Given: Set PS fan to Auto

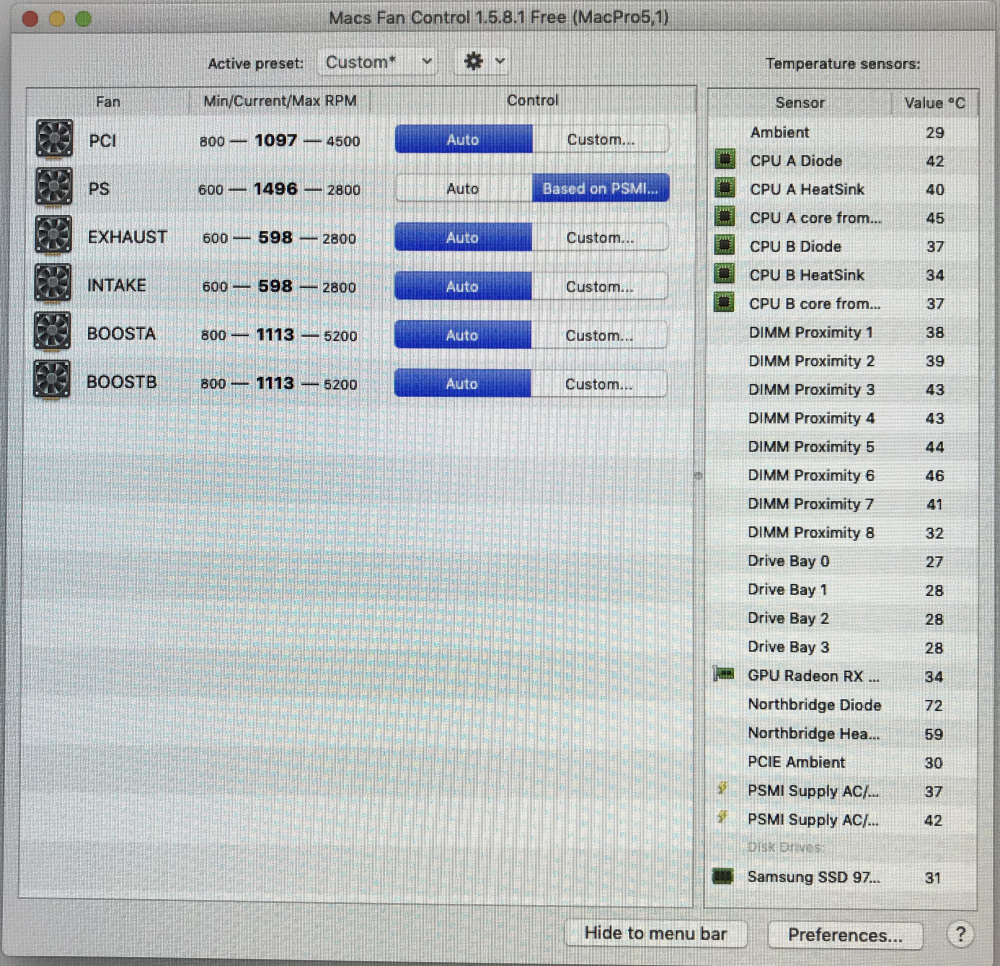Looking at the screenshot, I should pyautogui.click(x=463, y=188).
